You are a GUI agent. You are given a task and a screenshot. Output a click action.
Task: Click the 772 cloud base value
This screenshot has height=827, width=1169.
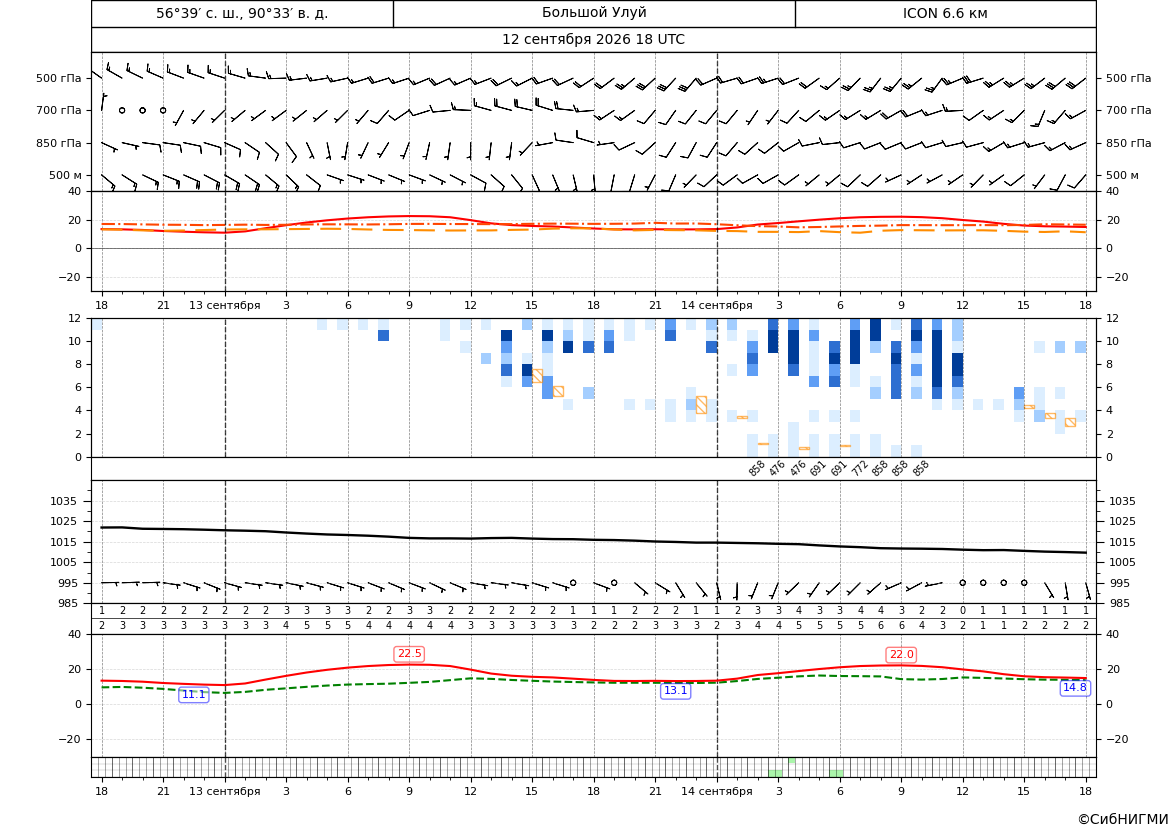click(x=860, y=468)
